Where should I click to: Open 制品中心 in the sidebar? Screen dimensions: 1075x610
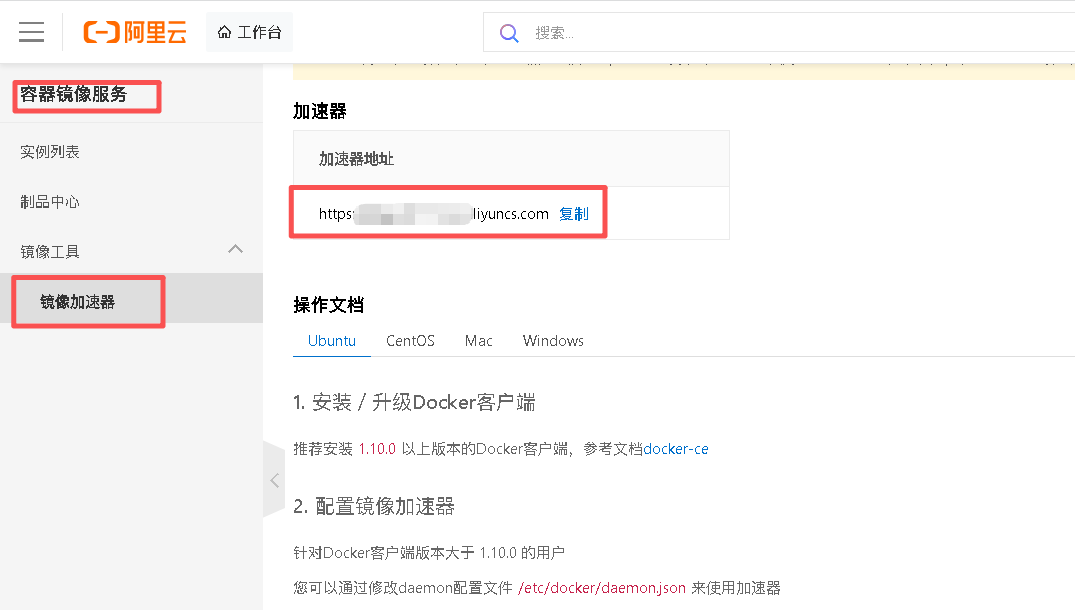tap(49, 202)
